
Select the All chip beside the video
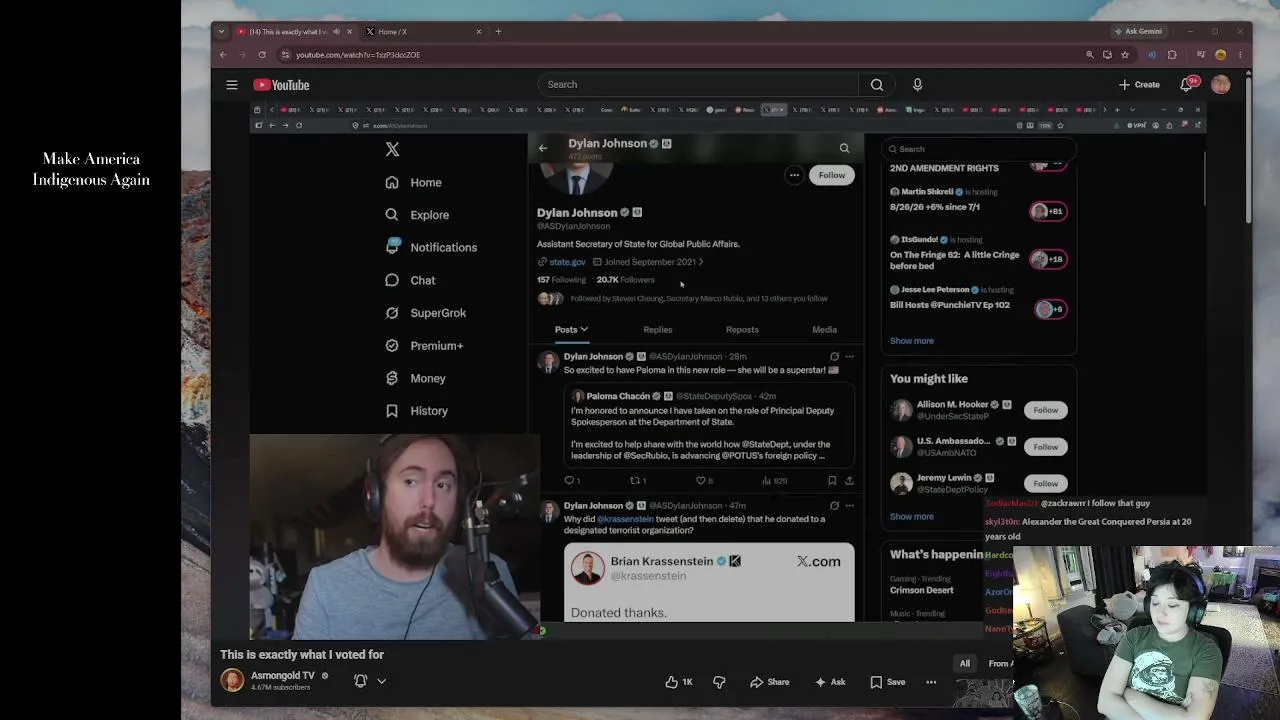(965, 663)
